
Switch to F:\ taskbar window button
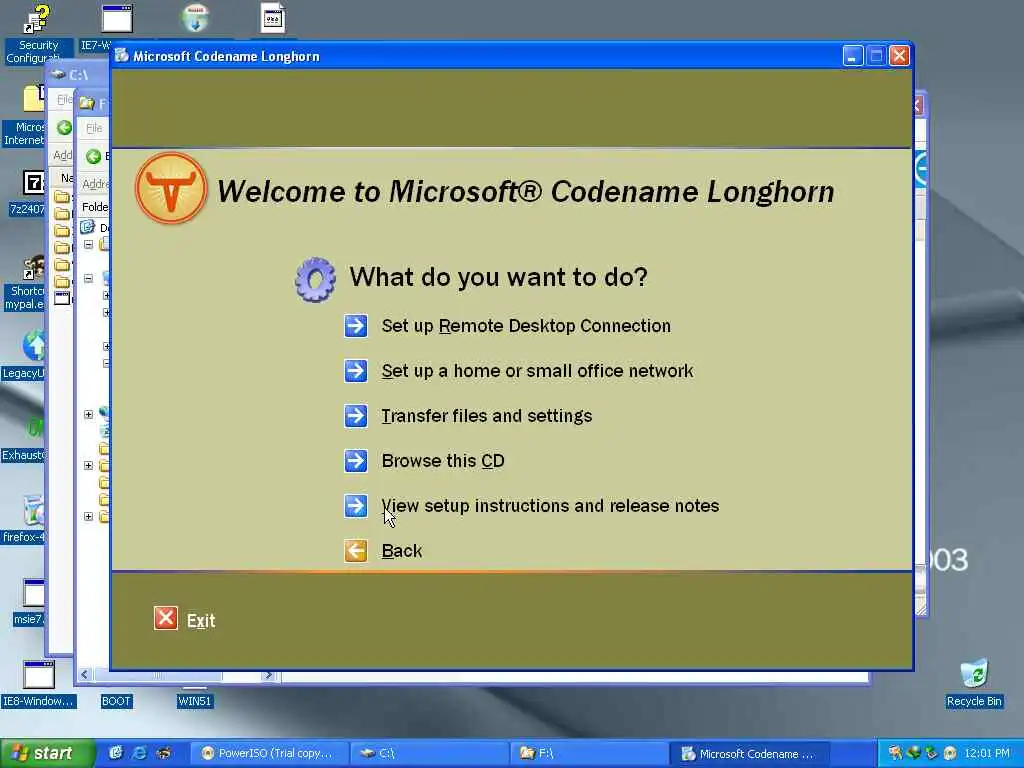click(588, 754)
